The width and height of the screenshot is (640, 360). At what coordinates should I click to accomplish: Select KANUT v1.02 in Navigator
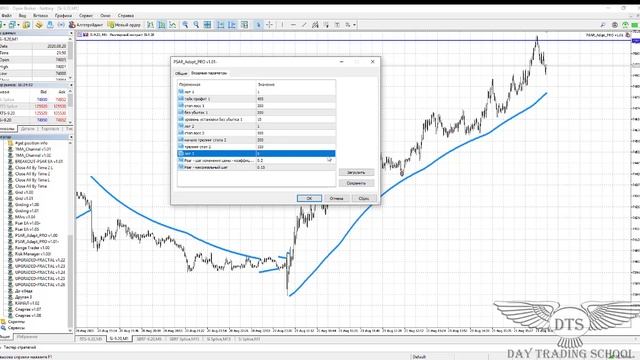coord(27,303)
